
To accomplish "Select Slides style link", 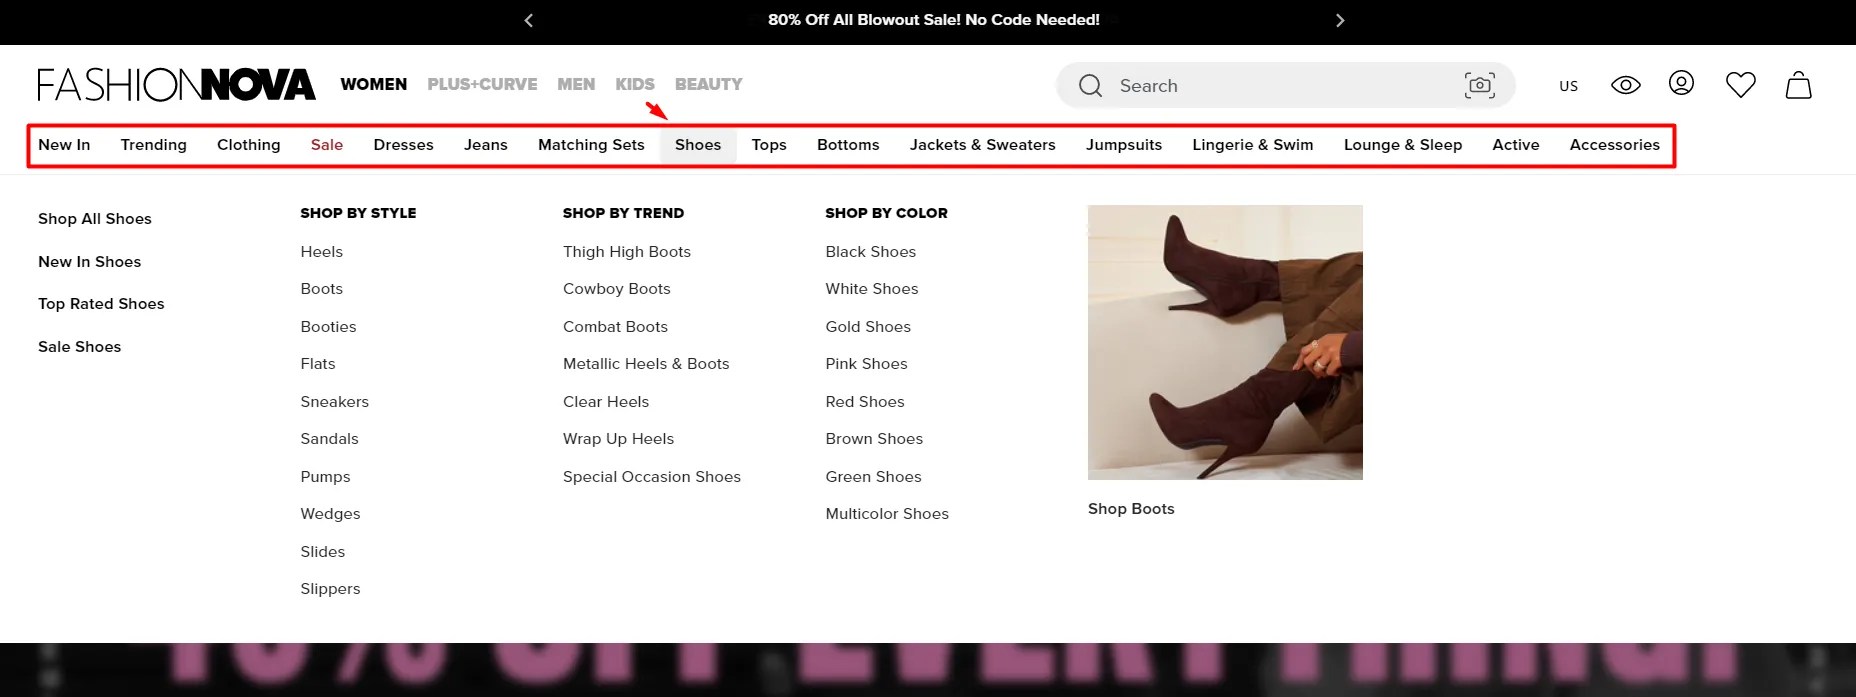I will (323, 552).
